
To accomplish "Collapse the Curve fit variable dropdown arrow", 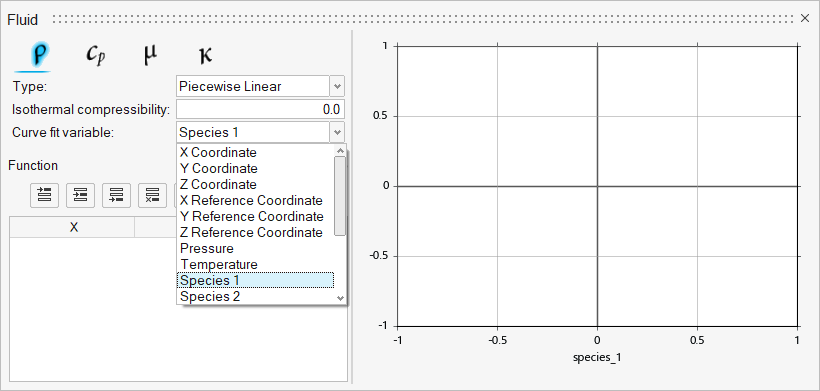I will point(337,132).
